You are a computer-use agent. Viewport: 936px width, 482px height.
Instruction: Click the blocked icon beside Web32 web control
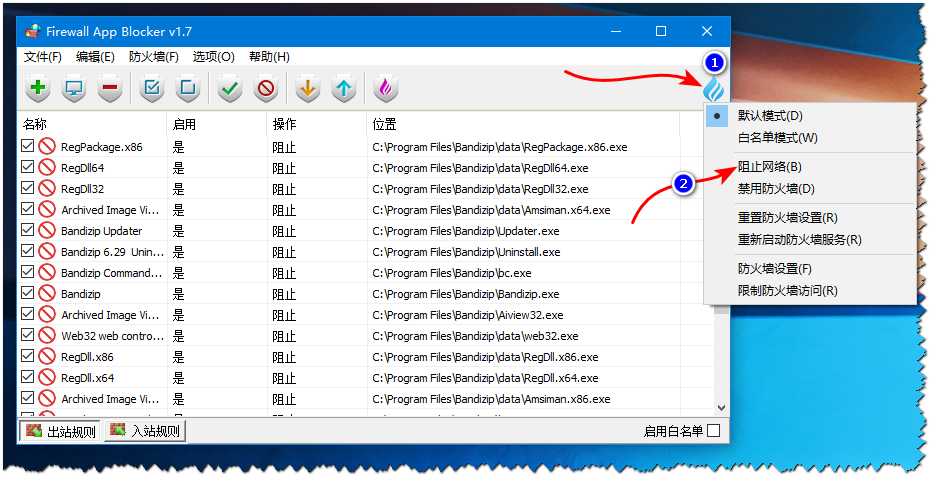point(47,336)
